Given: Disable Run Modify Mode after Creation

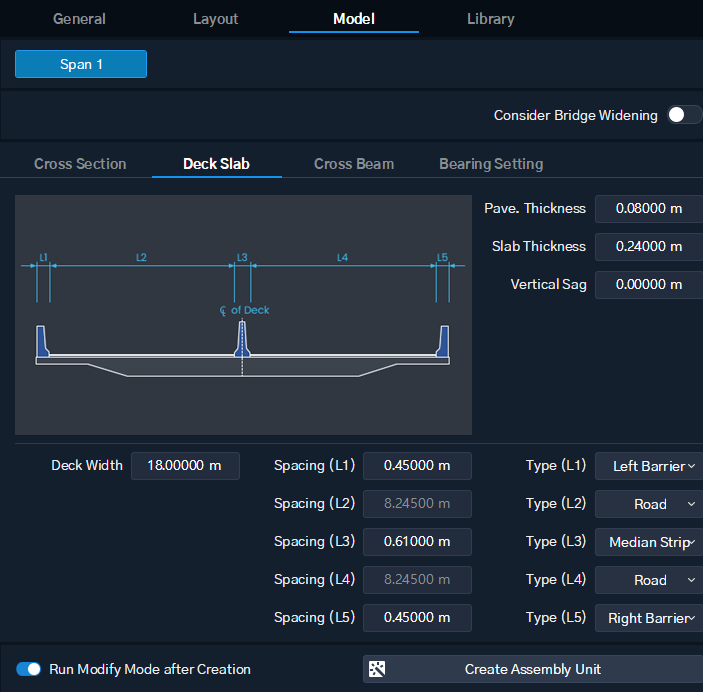Looking at the screenshot, I should click(28, 669).
